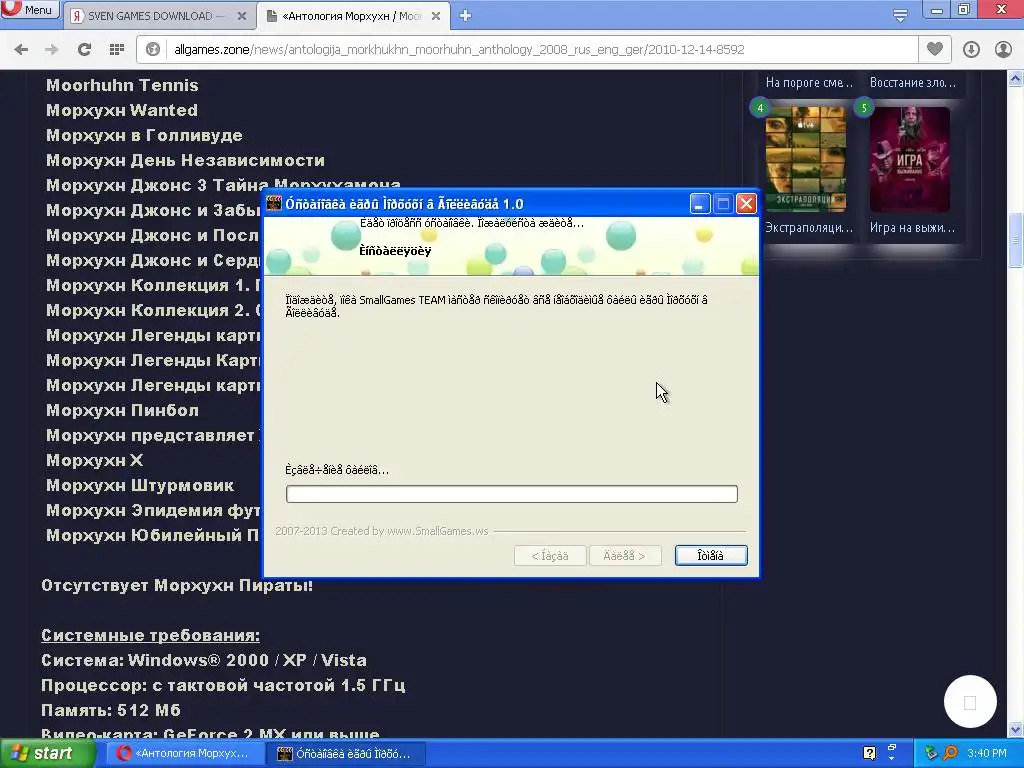Viewport: 1024px width, 768px height.
Task: Click the site info globe icon
Action: coord(153,50)
